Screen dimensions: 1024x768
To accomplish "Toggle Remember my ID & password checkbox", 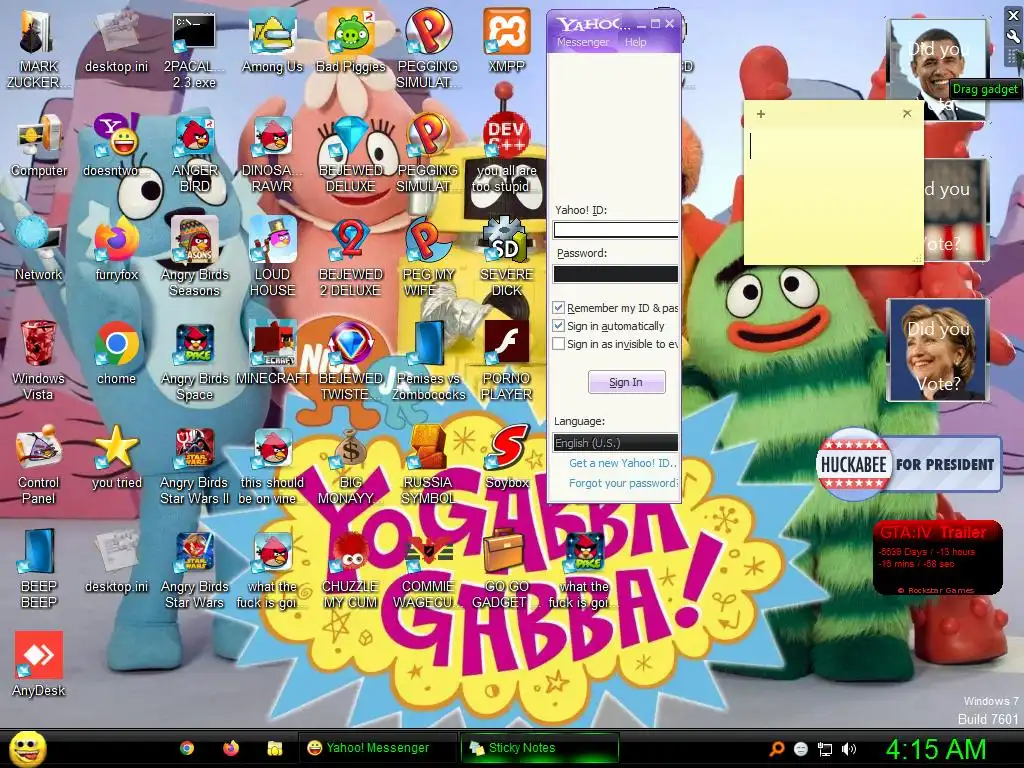I will 558,308.
